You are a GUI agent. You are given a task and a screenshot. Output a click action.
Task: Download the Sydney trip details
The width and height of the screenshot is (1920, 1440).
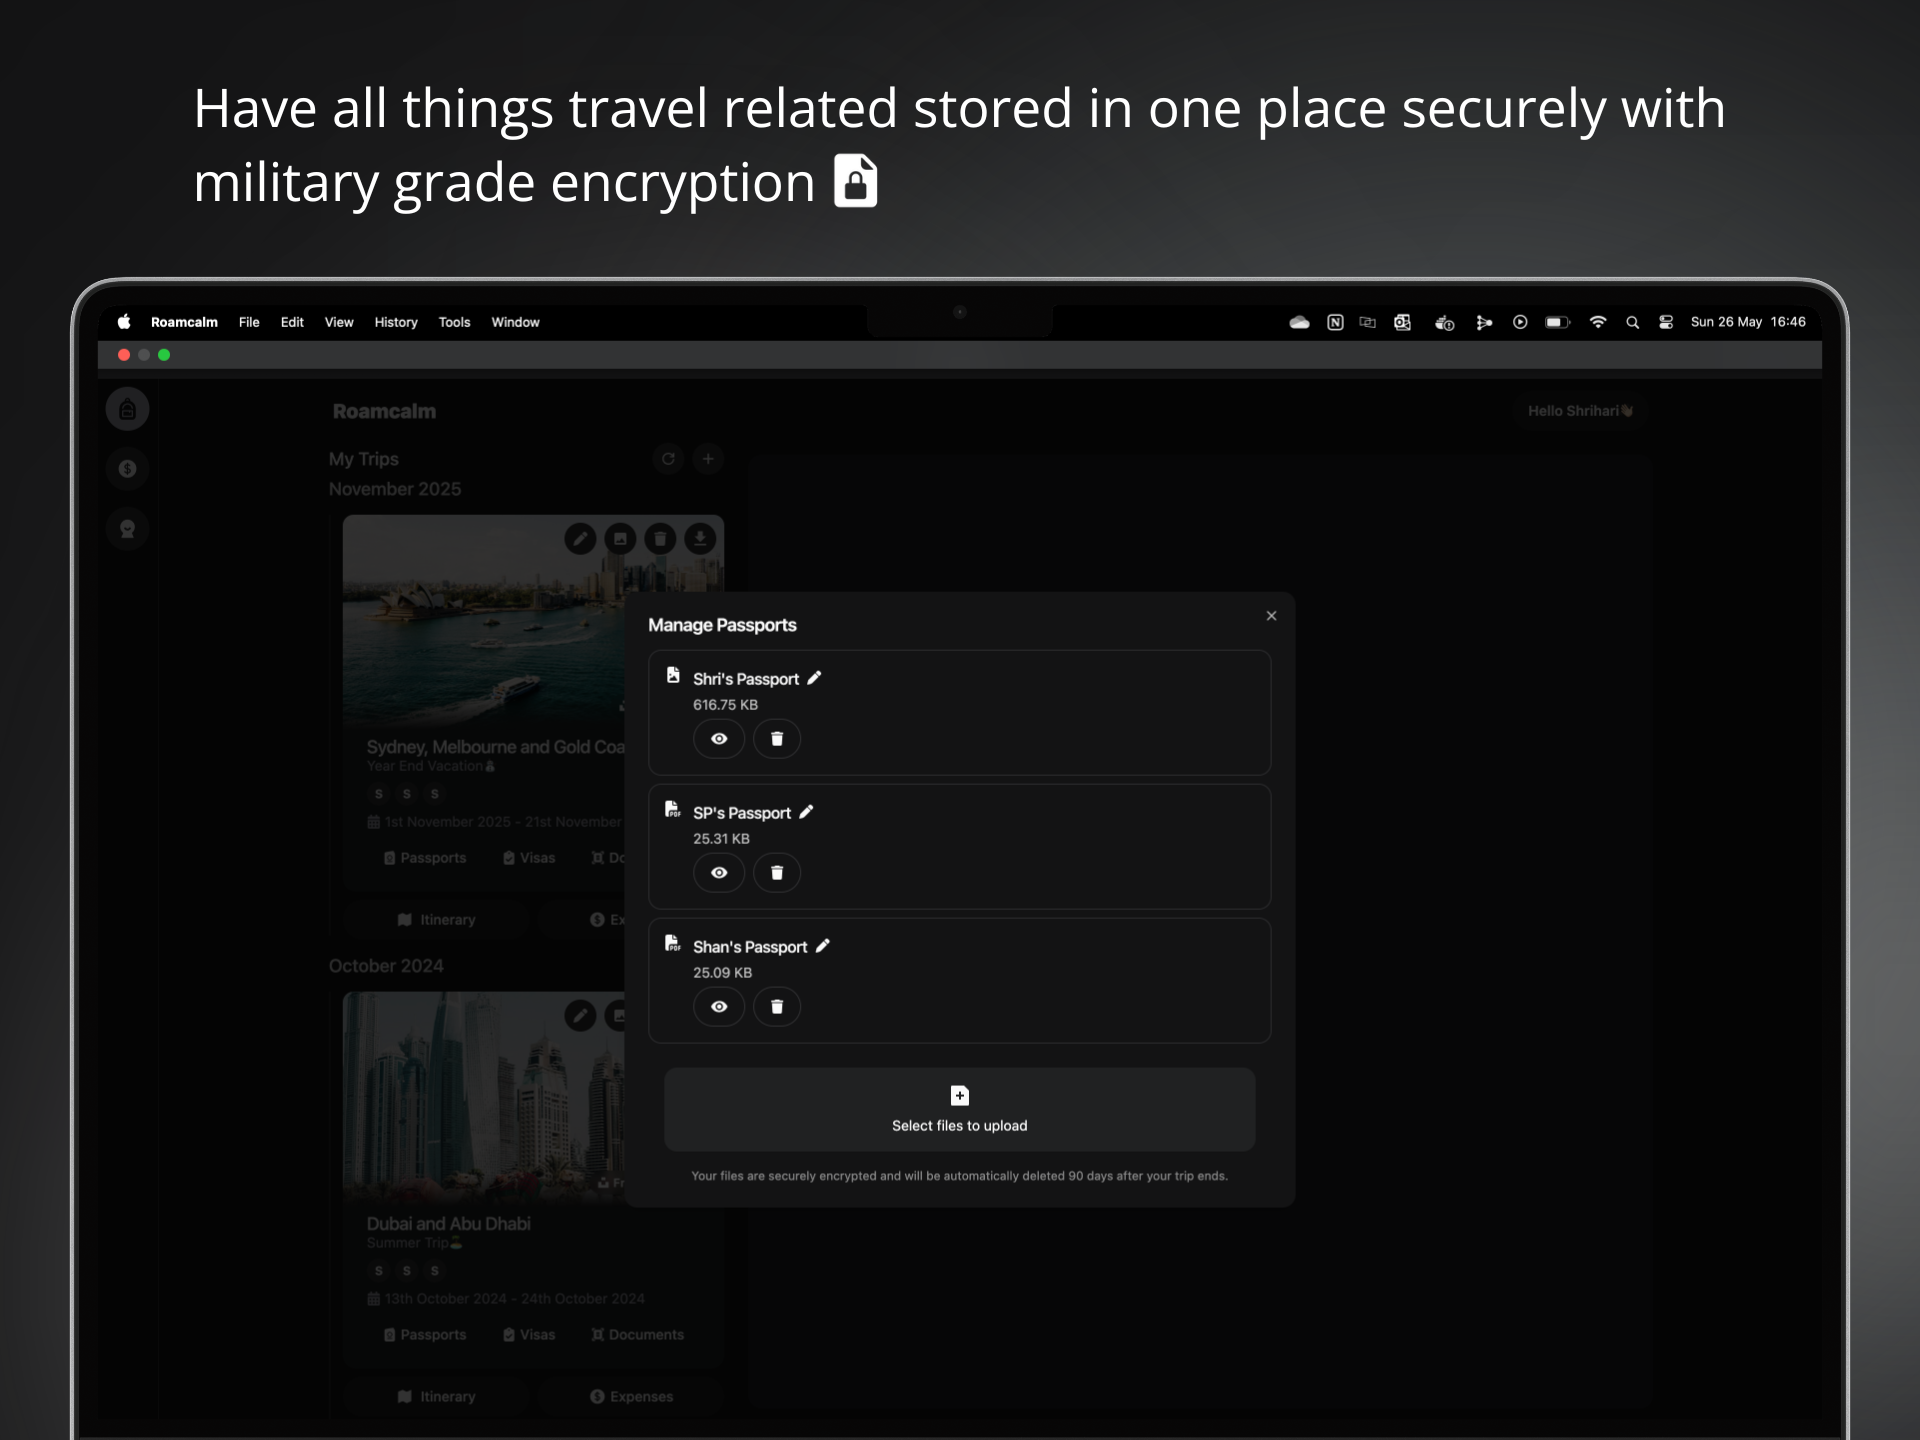point(700,539)
